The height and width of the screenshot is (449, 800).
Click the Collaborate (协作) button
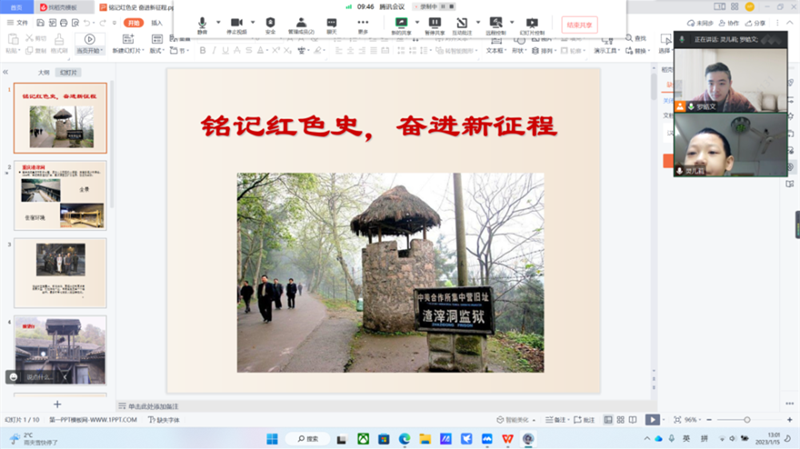[729, 23]
